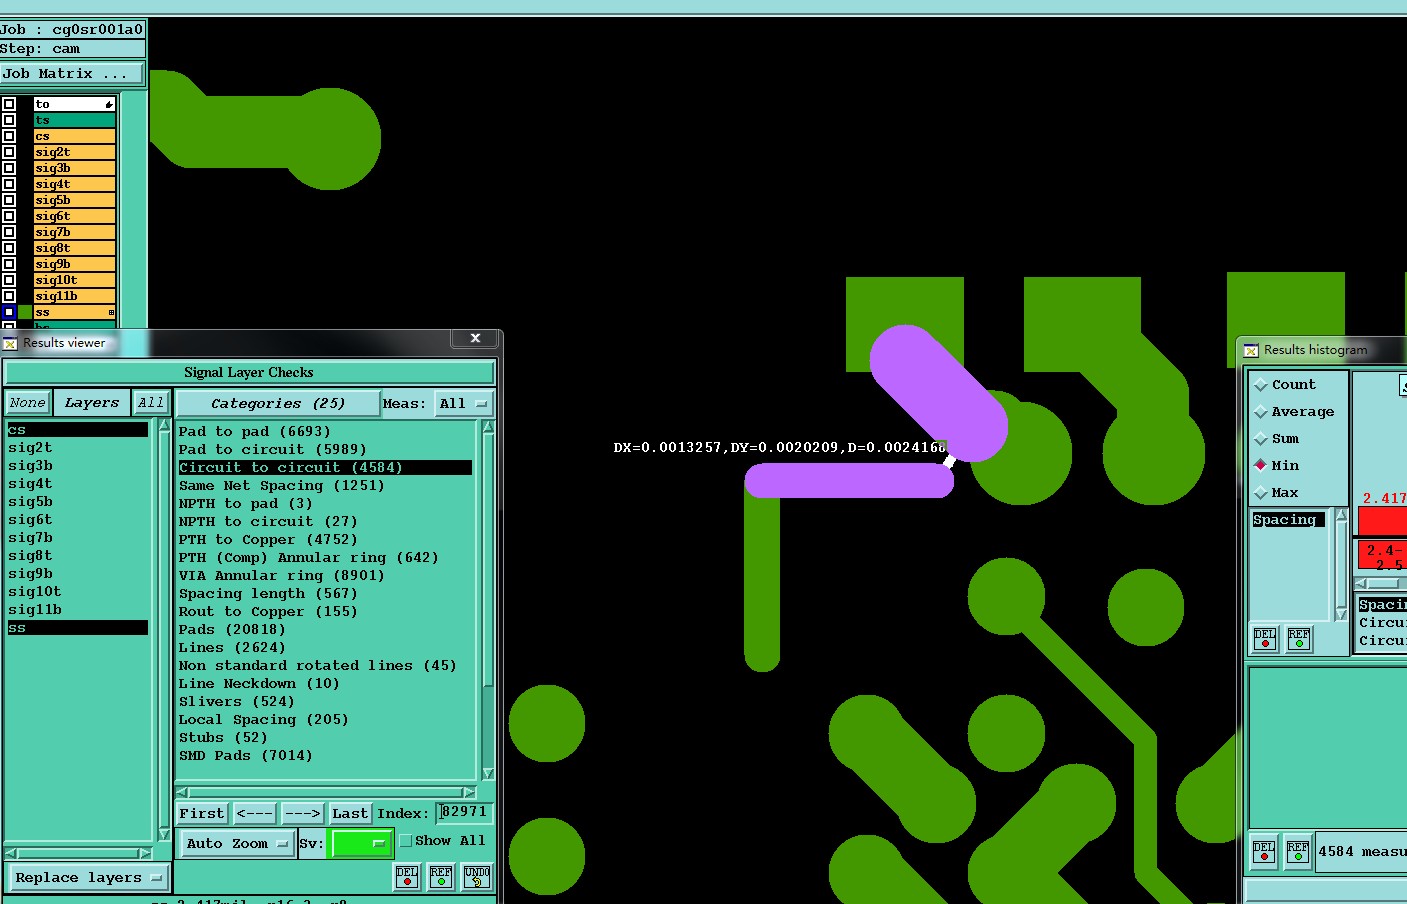This screenshot has width=1407, height=904.
Task: Select the Min radio option in histogram
Action: pos(1261,466)
